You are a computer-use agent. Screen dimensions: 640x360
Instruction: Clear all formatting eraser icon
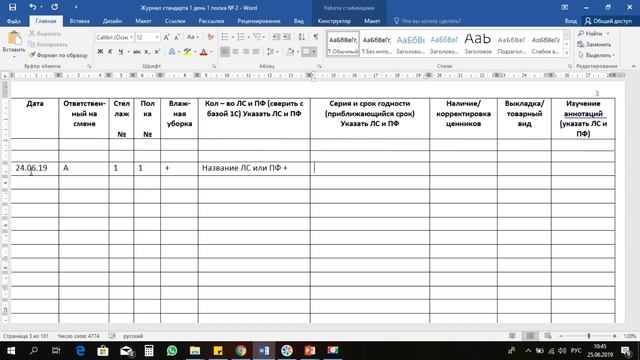point(211,37)
